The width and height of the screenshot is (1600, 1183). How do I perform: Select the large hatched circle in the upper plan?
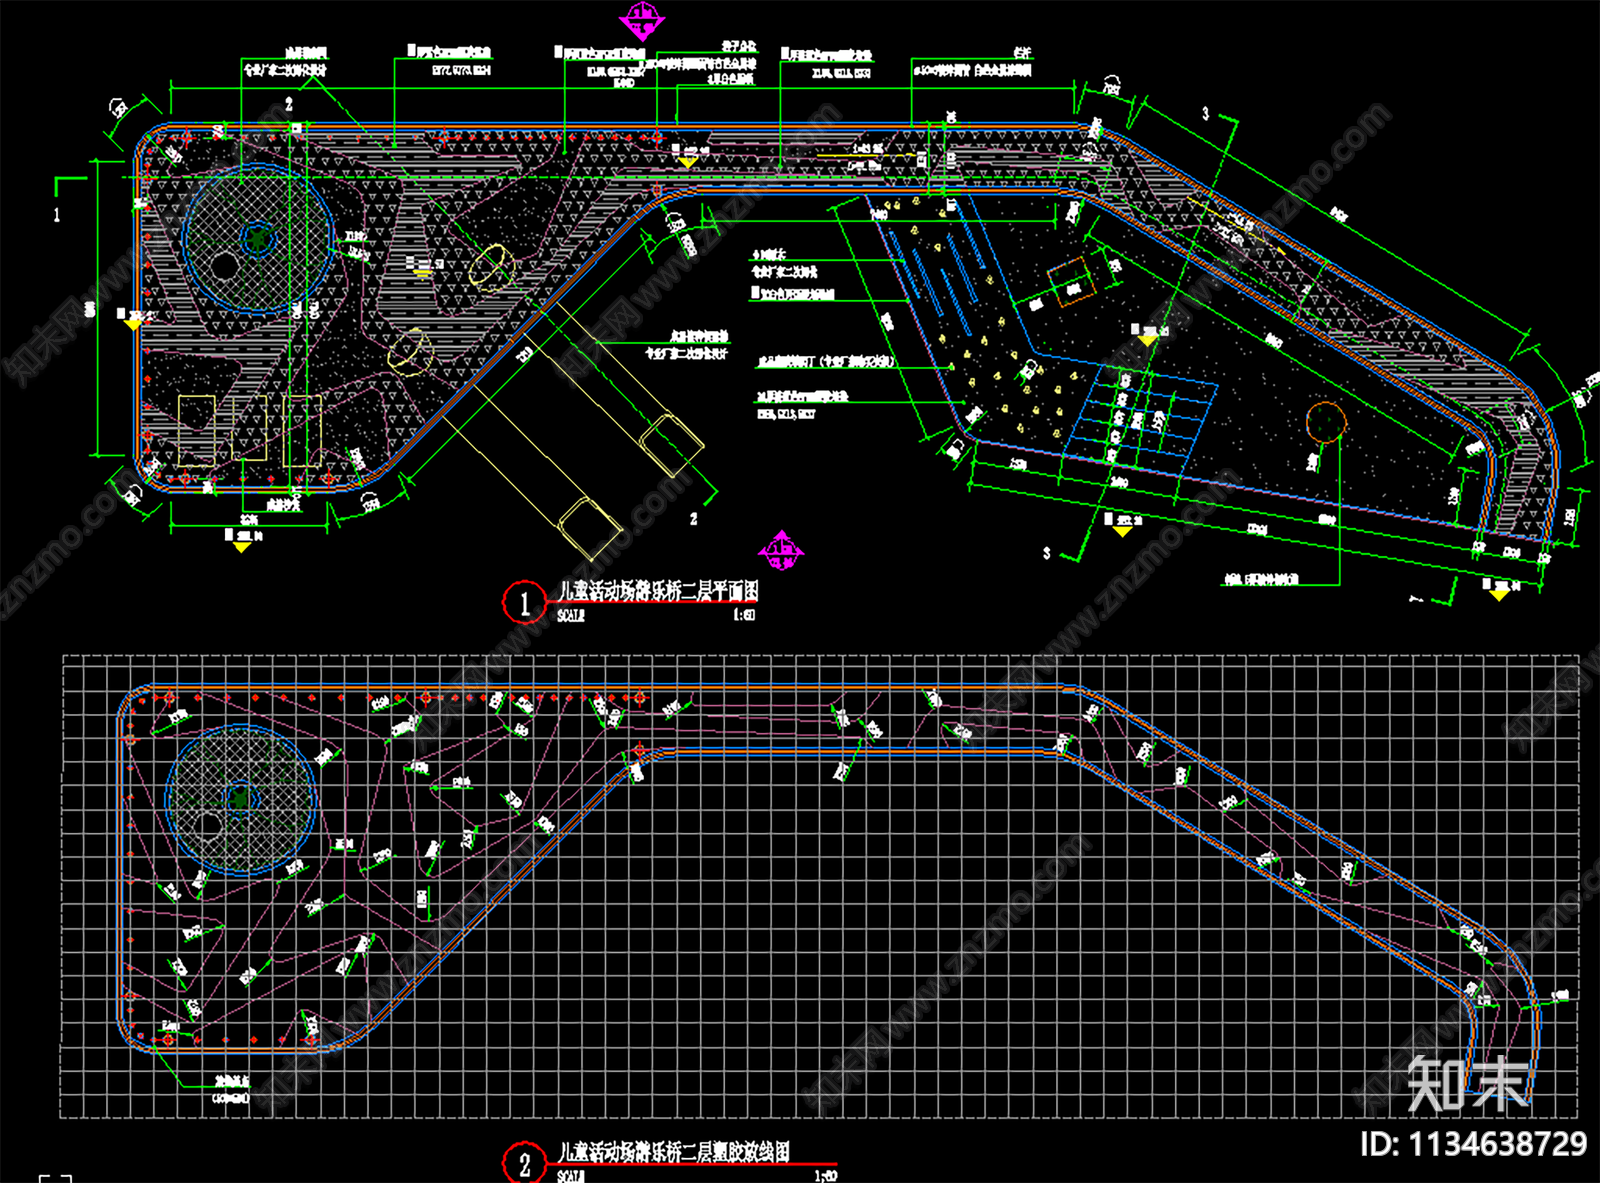258,239
